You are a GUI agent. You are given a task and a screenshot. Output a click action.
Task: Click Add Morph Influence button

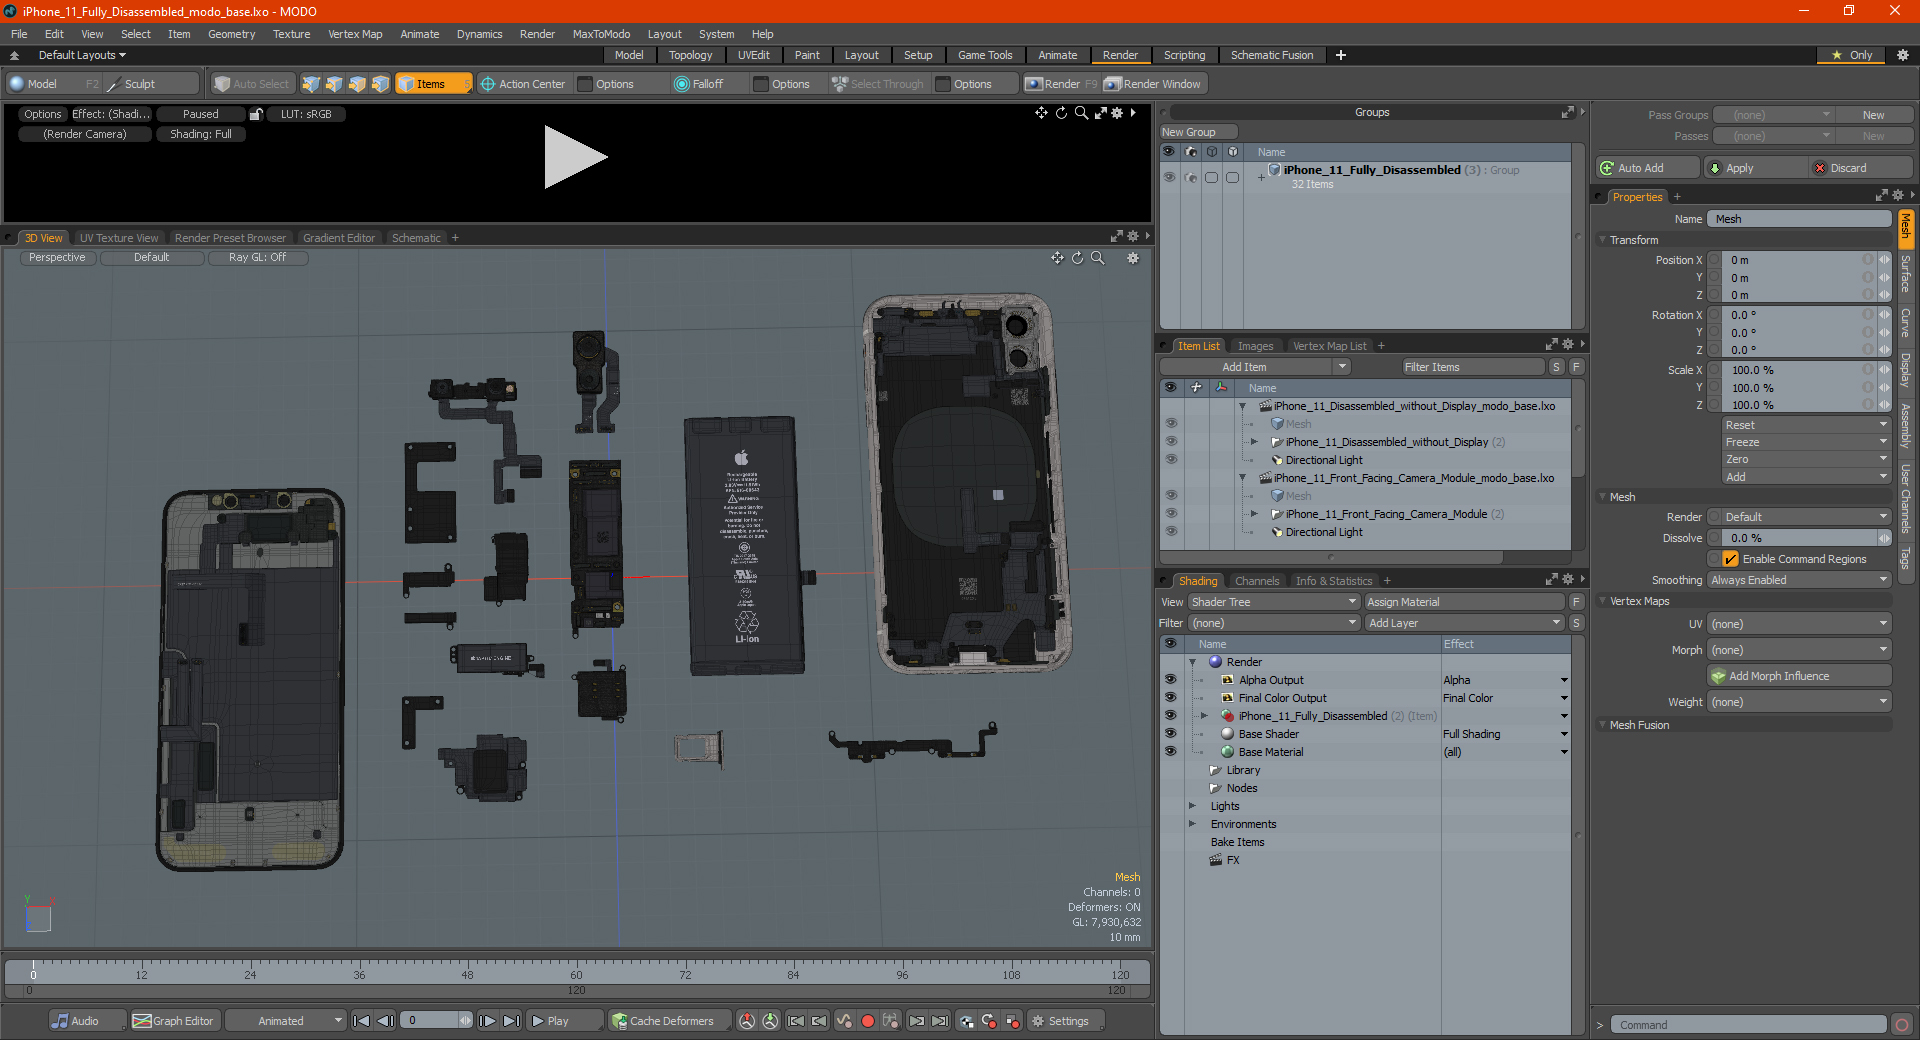coord(1799,676)
